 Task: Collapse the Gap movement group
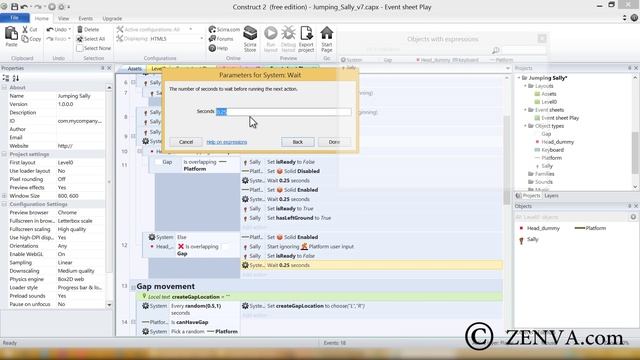[133, 287]
